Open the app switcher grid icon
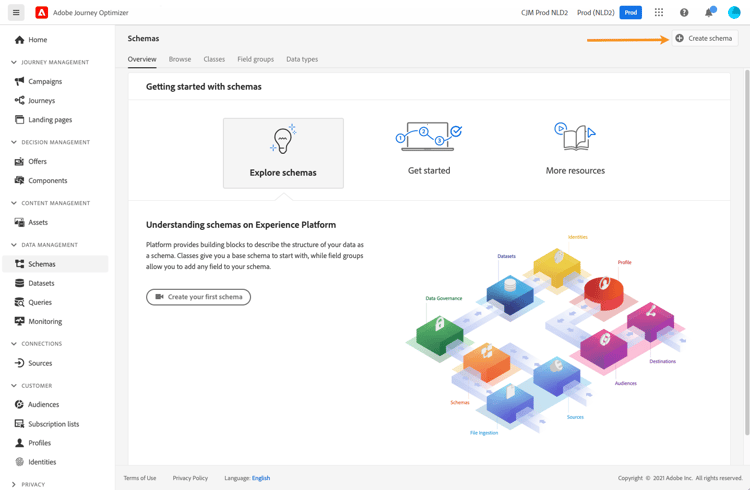Image resolution: width=750 pixels, height=490 pixels. click(659, 12)
